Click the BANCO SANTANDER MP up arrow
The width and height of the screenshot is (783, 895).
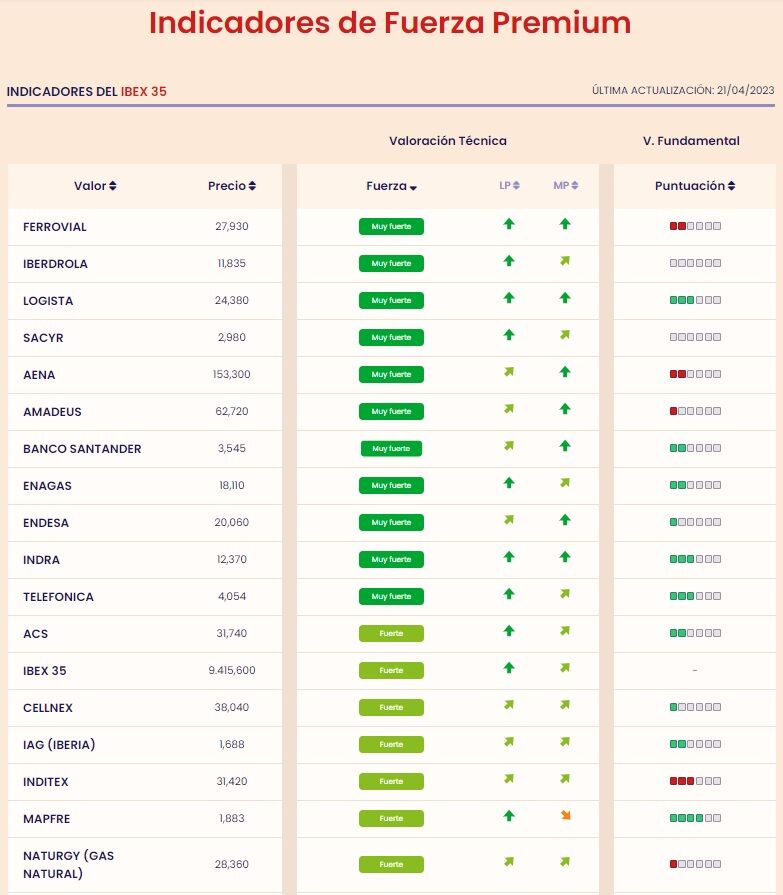[x=565, y=446]
